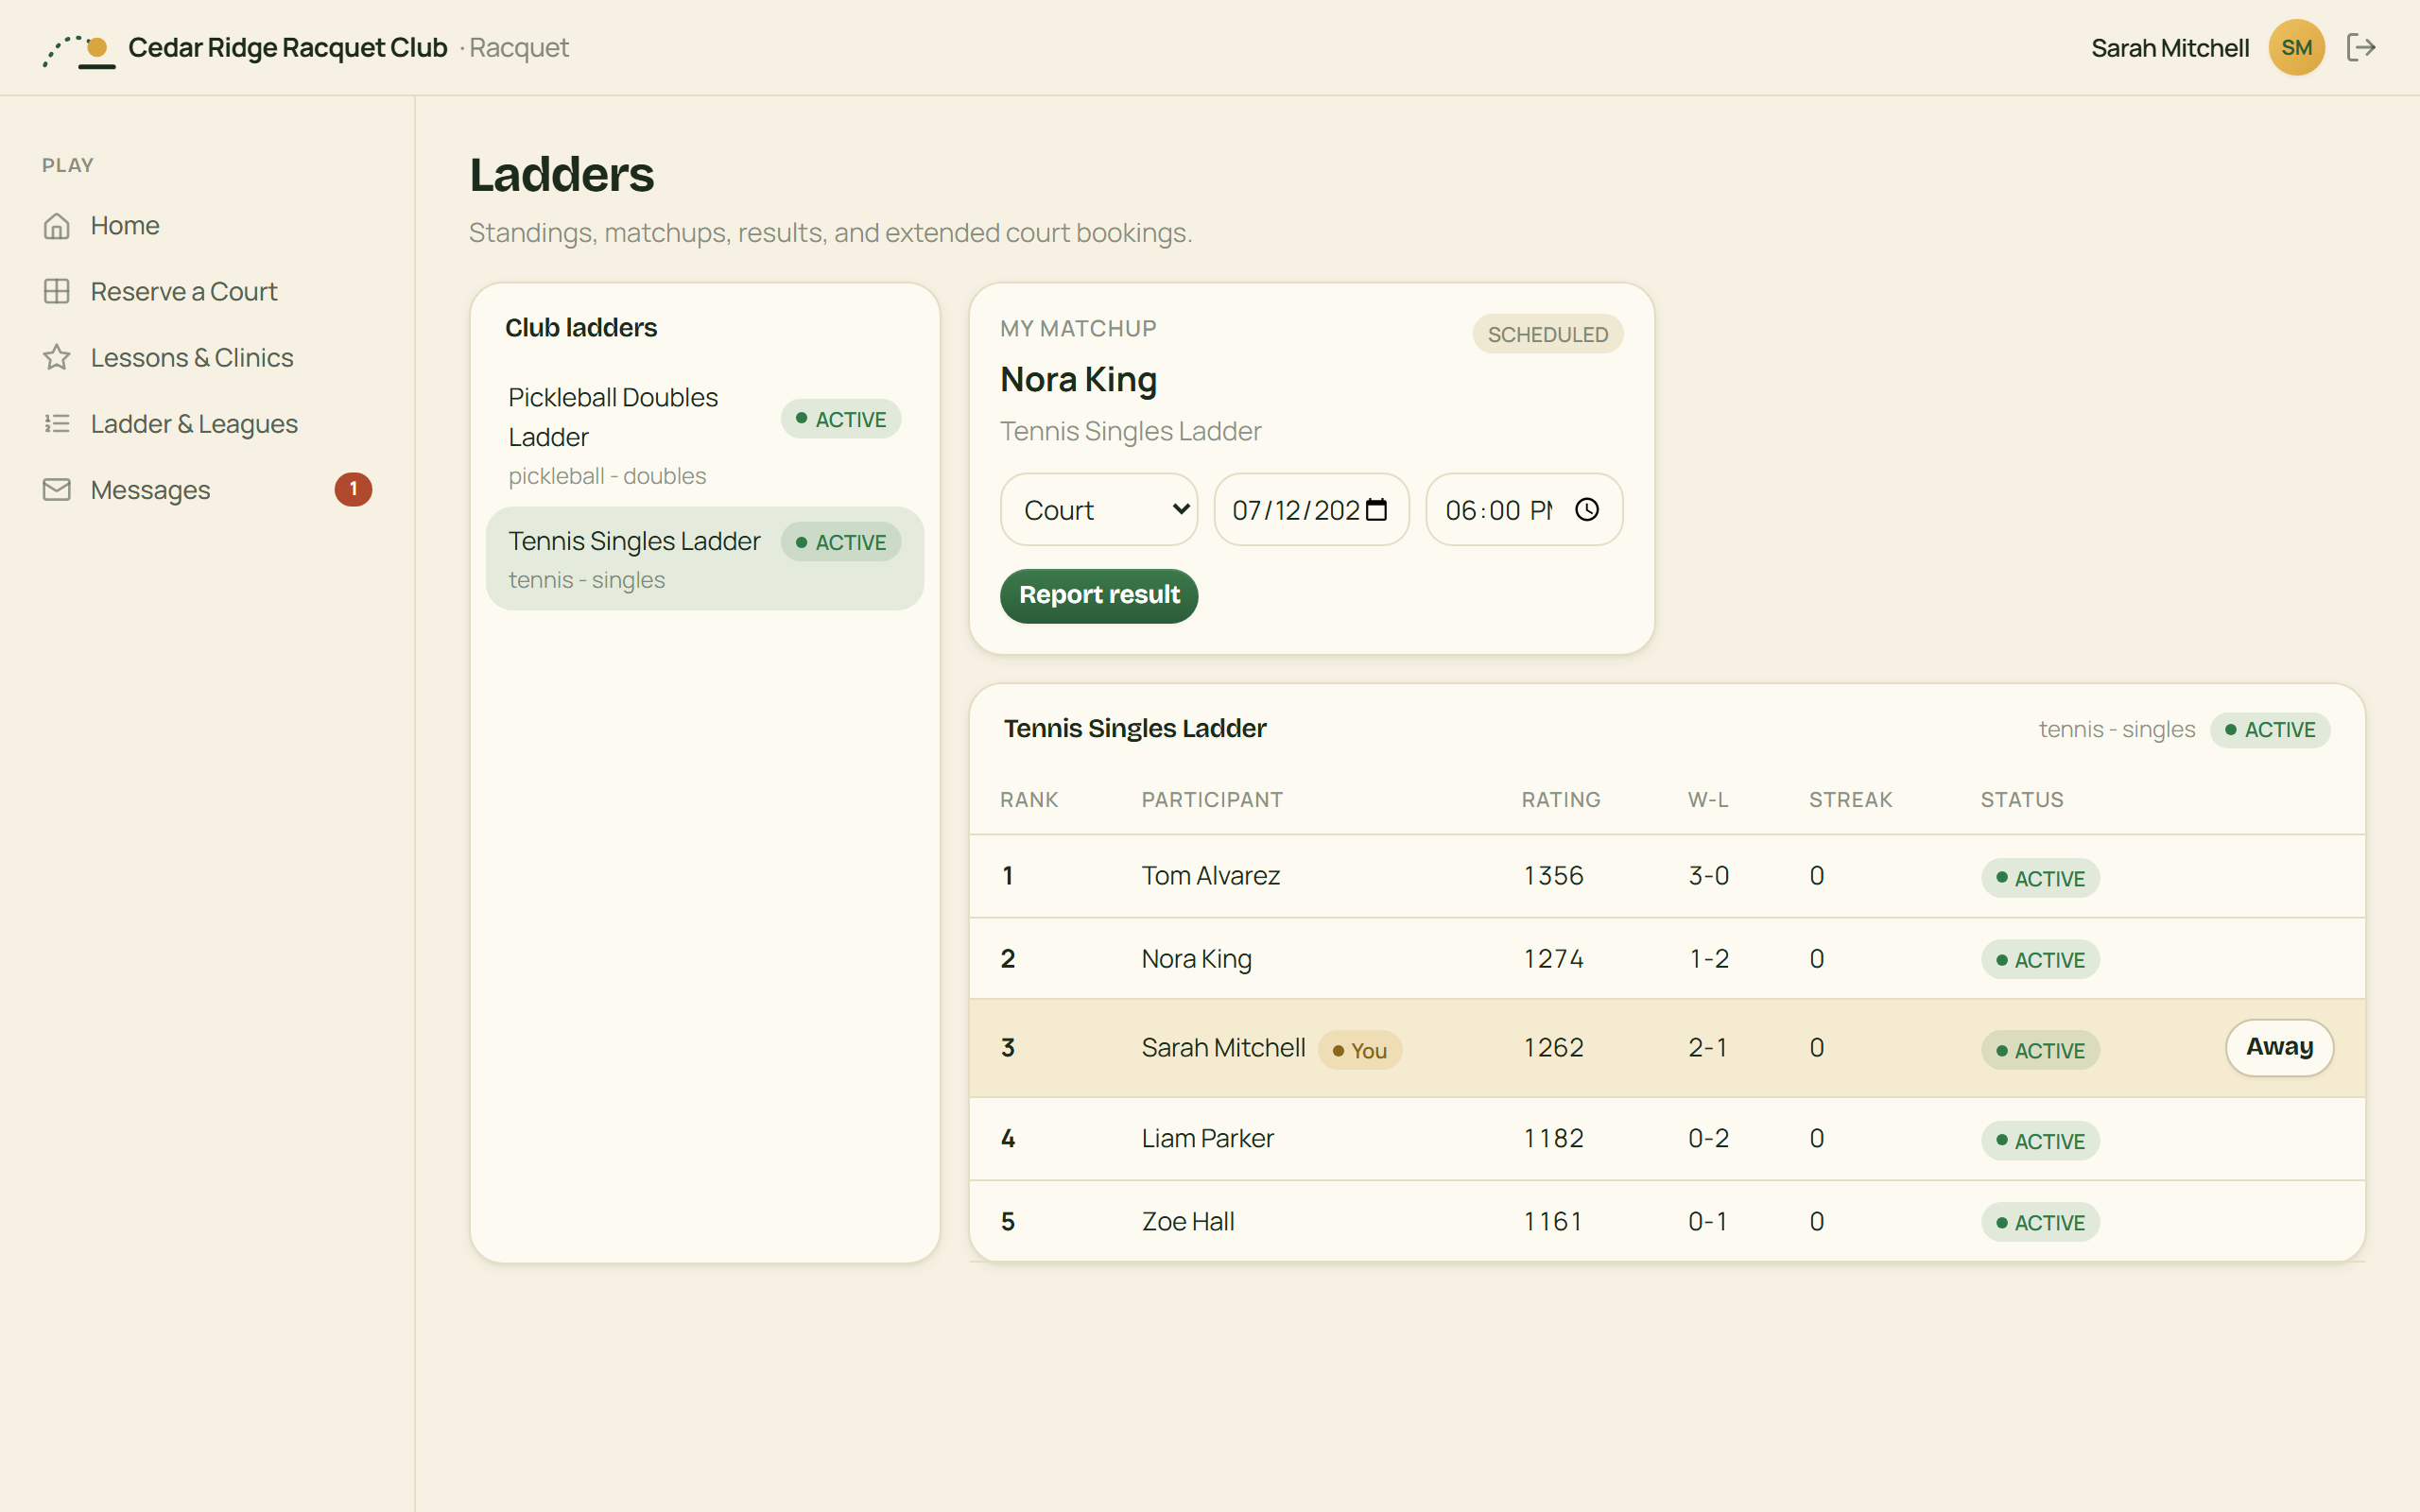
Task: Click the matchup time field 06:00 PM
Action: [1523, 510]
